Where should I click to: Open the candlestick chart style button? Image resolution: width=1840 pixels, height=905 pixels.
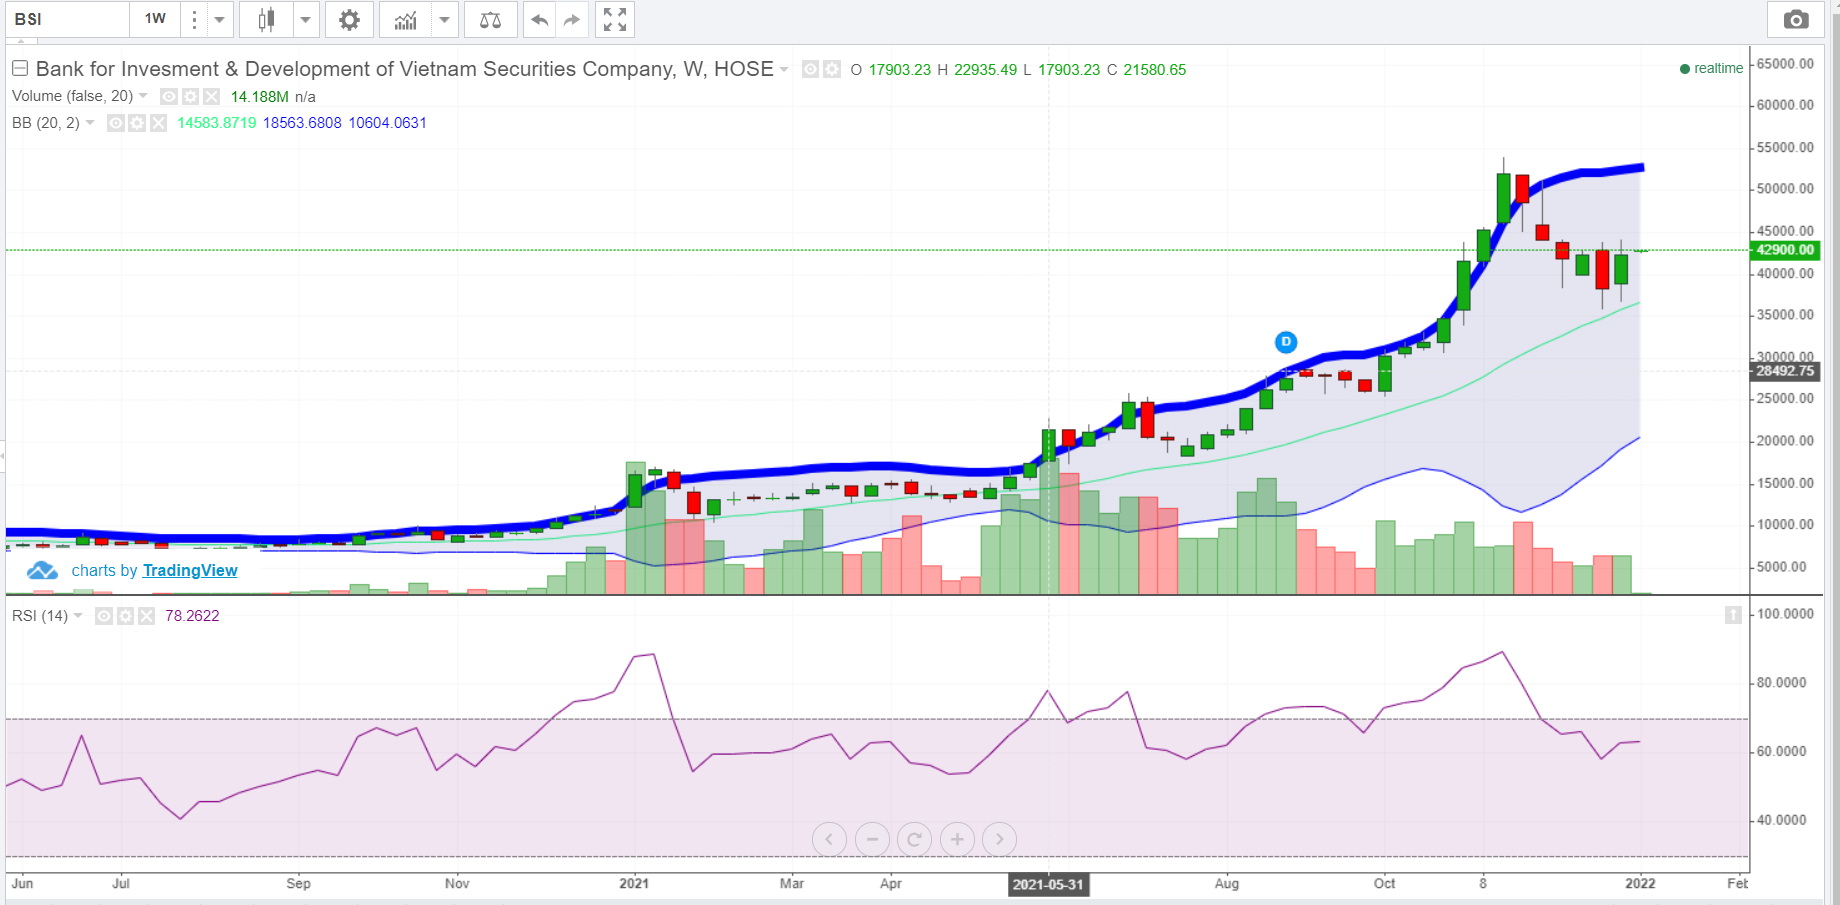coord(266,20)
